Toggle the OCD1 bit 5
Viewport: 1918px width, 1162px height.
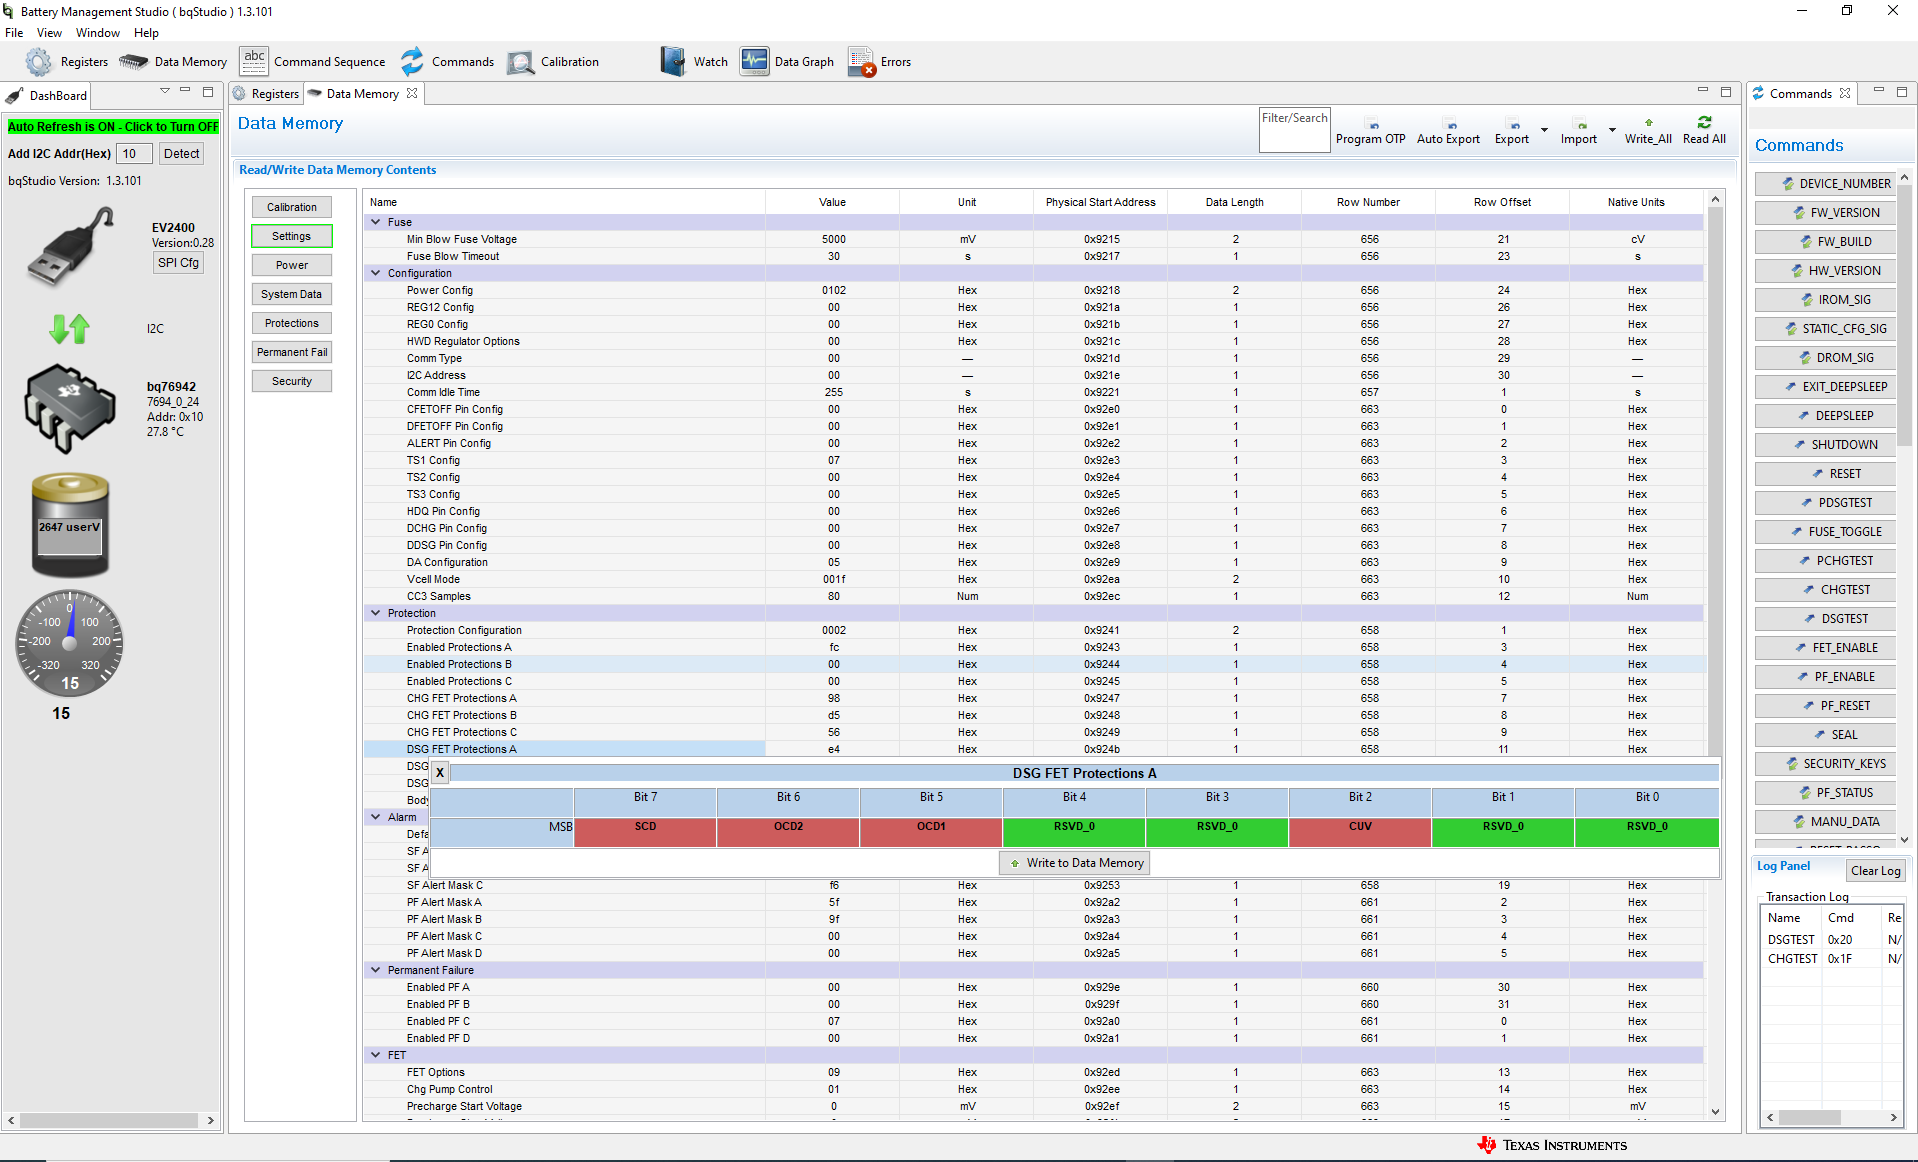[931, 833]
